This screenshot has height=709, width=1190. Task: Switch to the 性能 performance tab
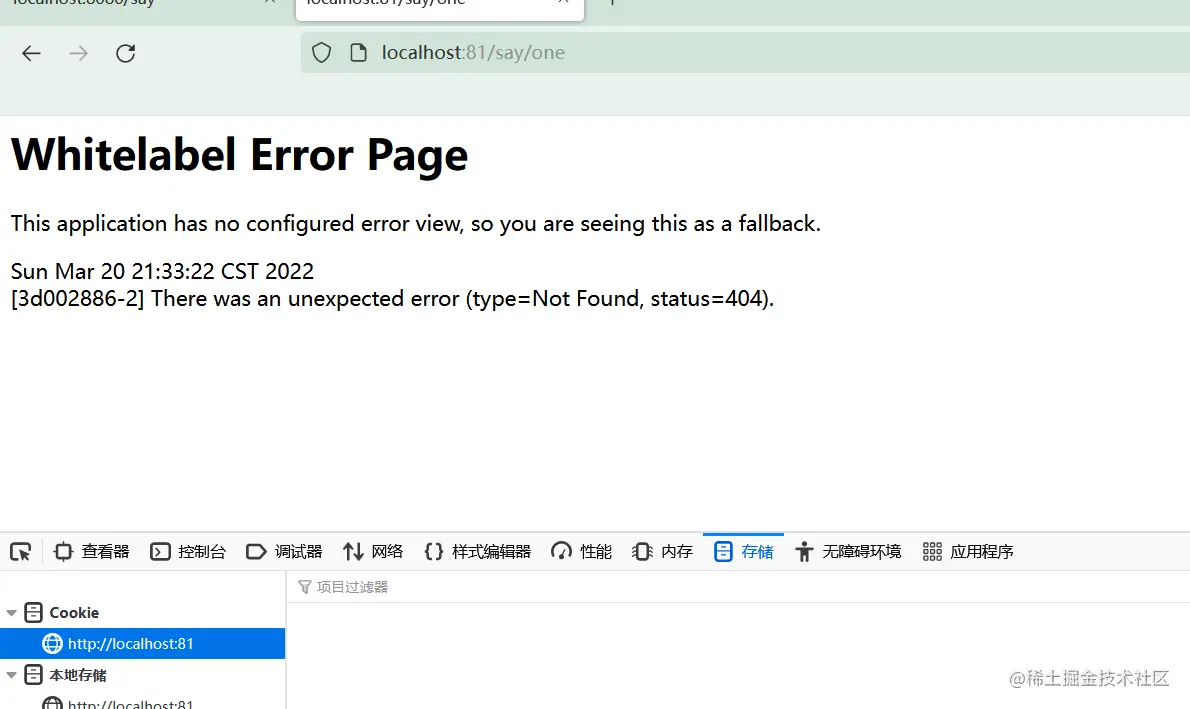(581, 552)
